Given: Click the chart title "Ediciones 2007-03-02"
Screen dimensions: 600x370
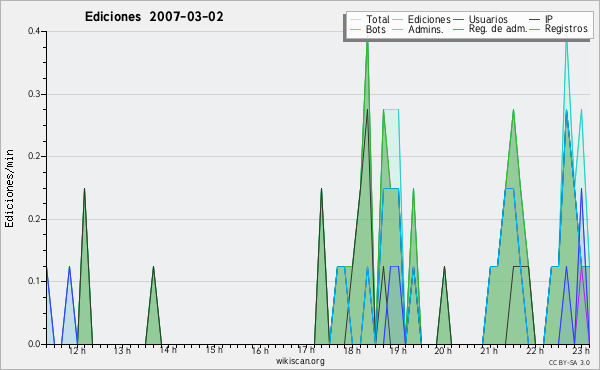Looking at the screenshot, I should (x=154, y=17).
